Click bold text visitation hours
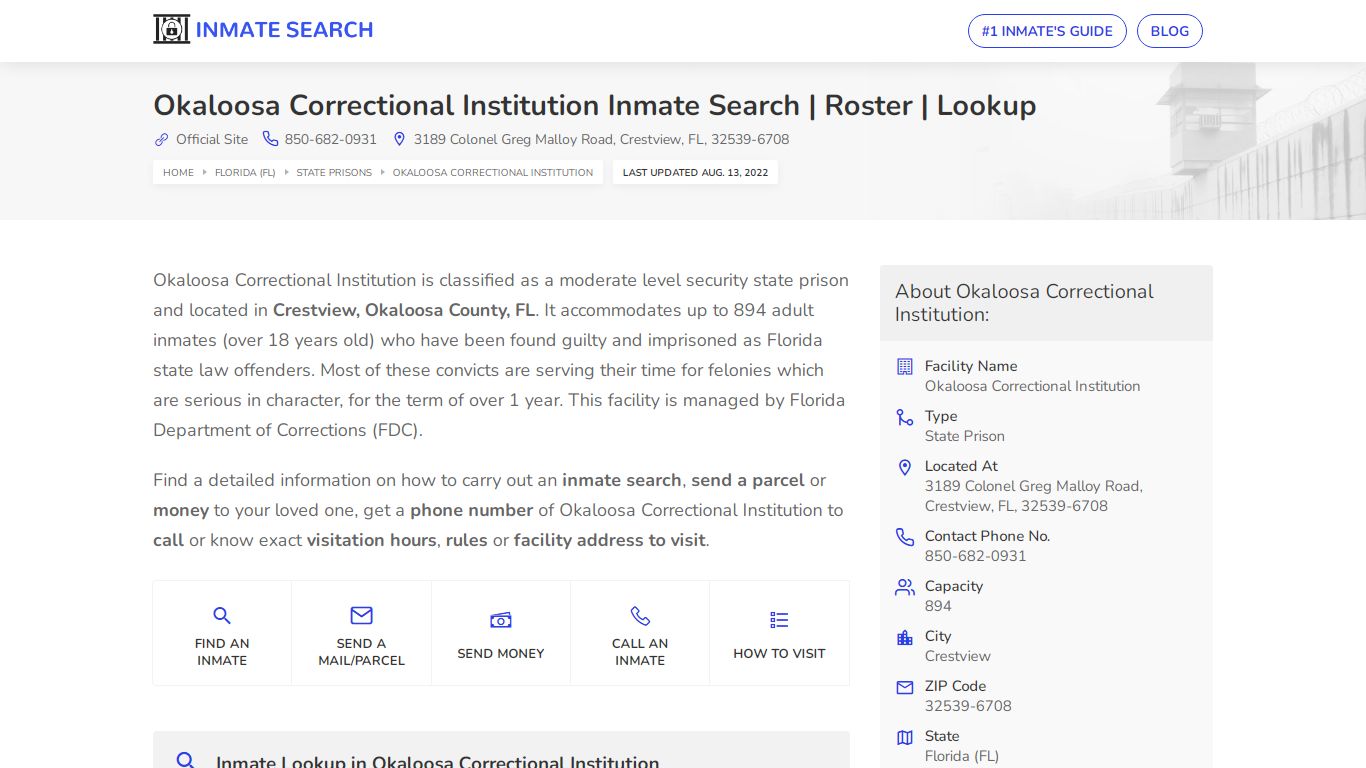 [372, 540]
